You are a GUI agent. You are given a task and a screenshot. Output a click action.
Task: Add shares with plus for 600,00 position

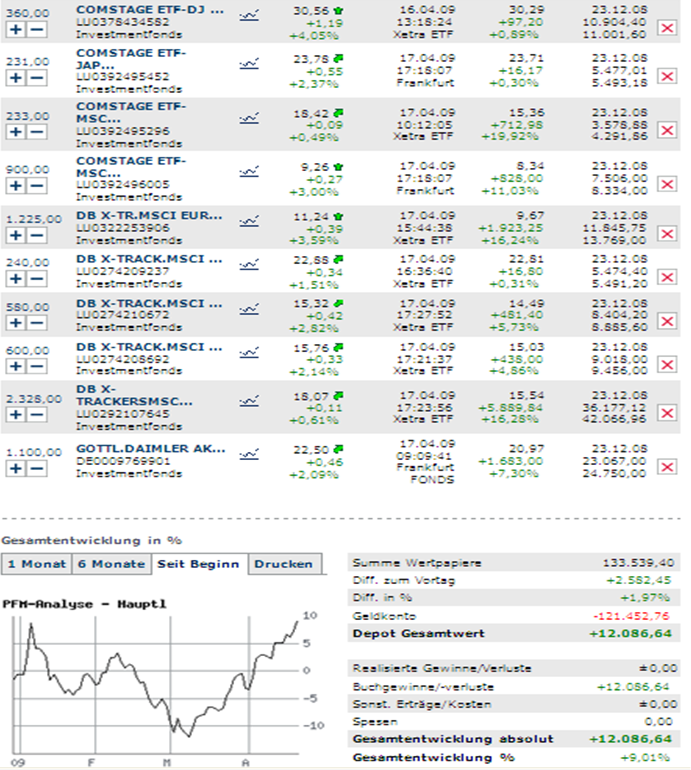pos(16,366)
